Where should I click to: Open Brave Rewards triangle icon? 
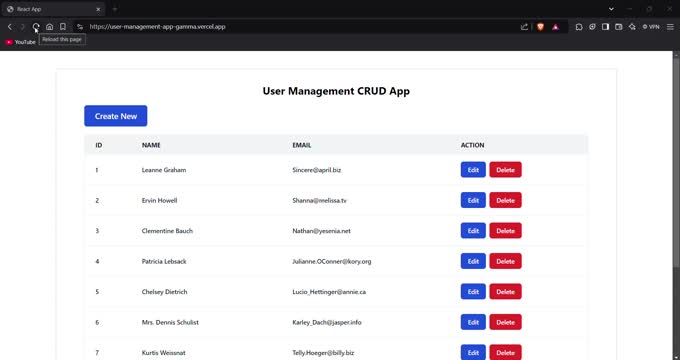pyautogui.click(x=556, y=27)
